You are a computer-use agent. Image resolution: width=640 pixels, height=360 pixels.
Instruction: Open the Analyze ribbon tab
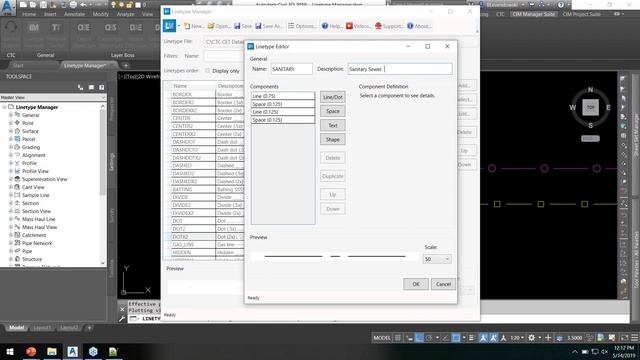(x=125, y=14)
